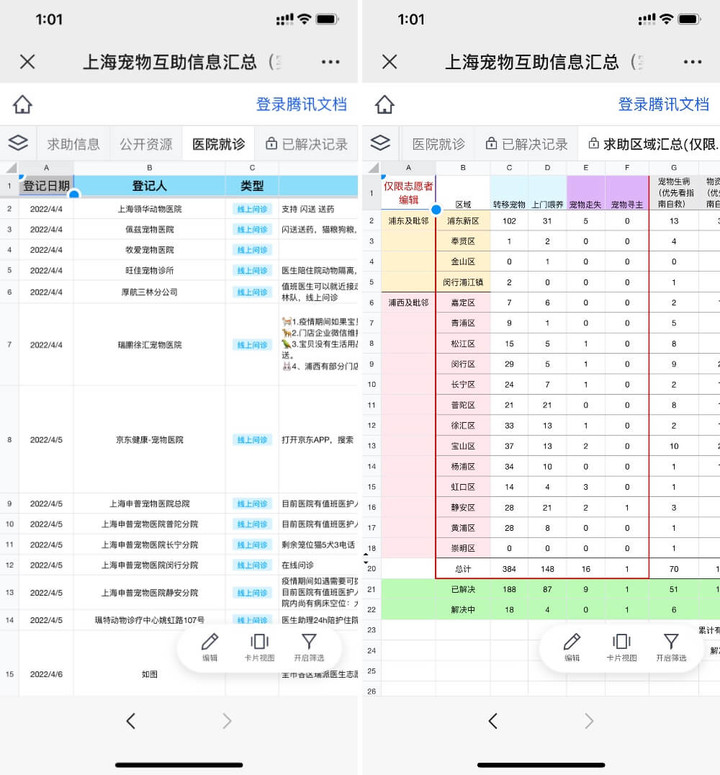Open the more options menu on right screen
720x775 pixels.
(692, 62)
